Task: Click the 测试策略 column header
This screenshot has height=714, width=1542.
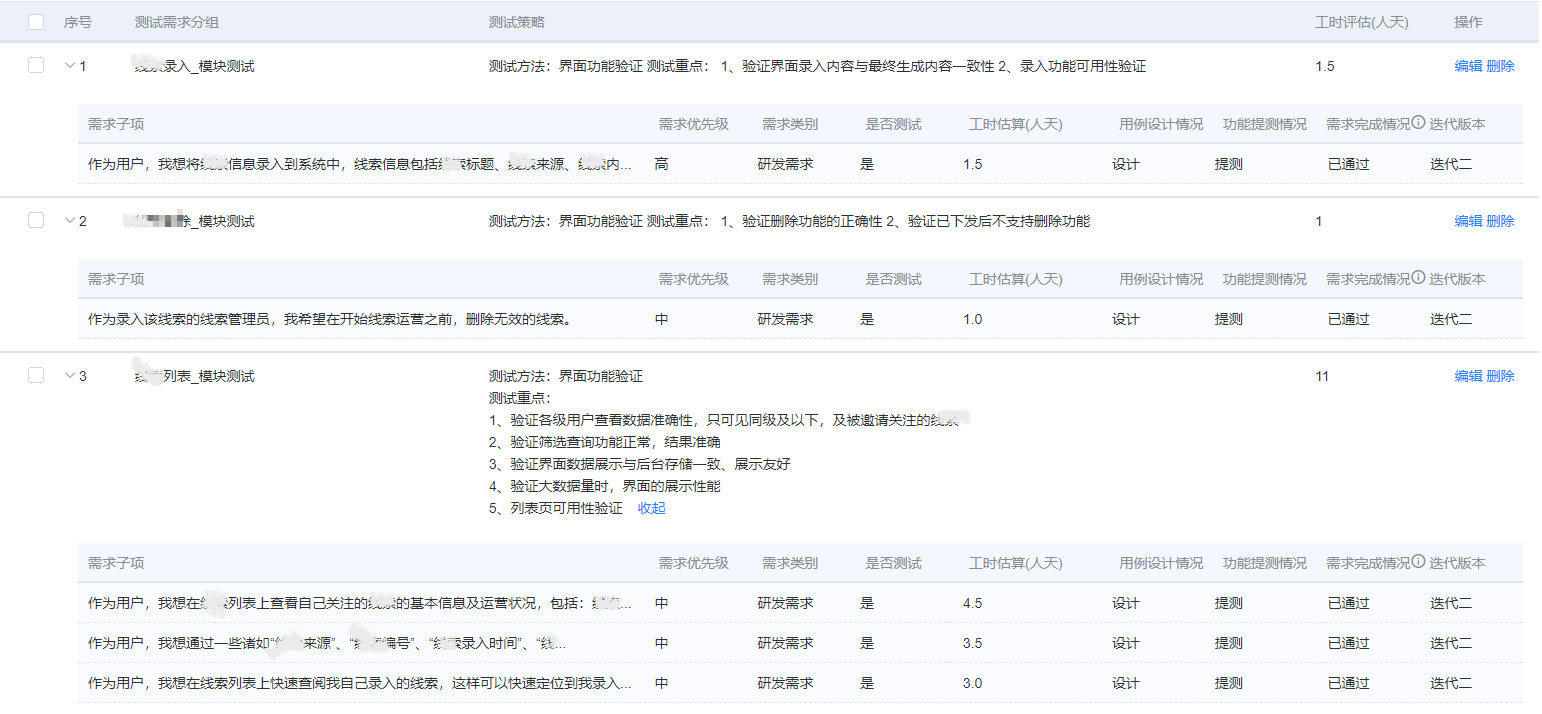Action: (x=517, y=22)
